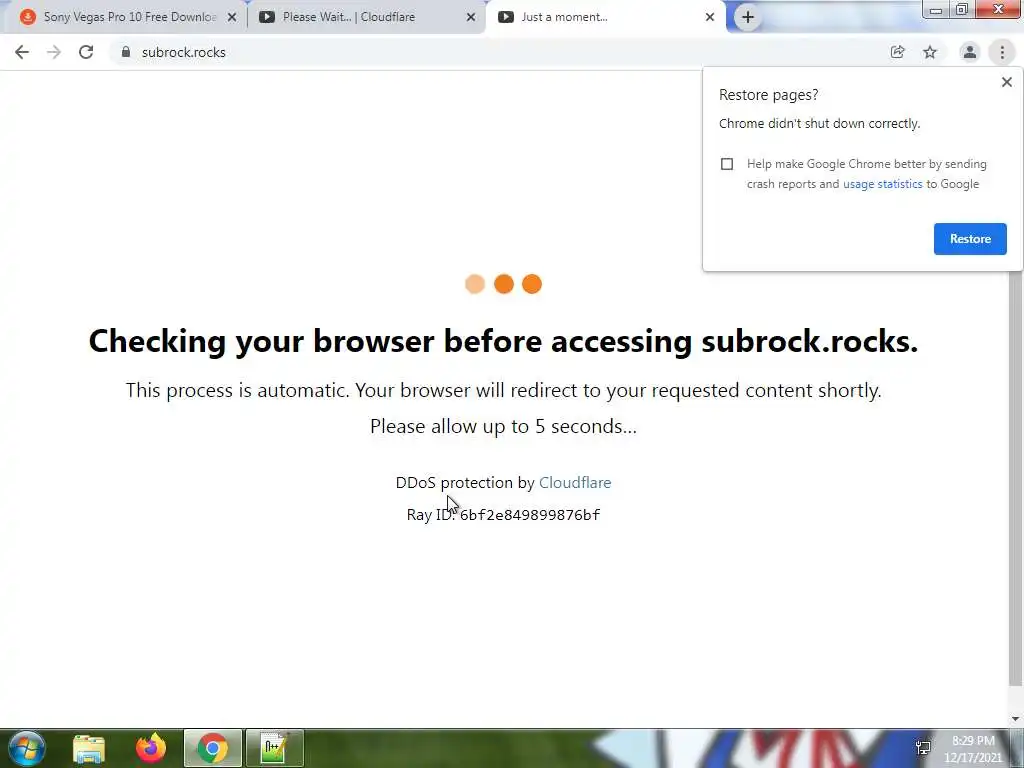1024x768 pixels.
Task: Go back using the browser back arrow
Action: coord(22,52)
